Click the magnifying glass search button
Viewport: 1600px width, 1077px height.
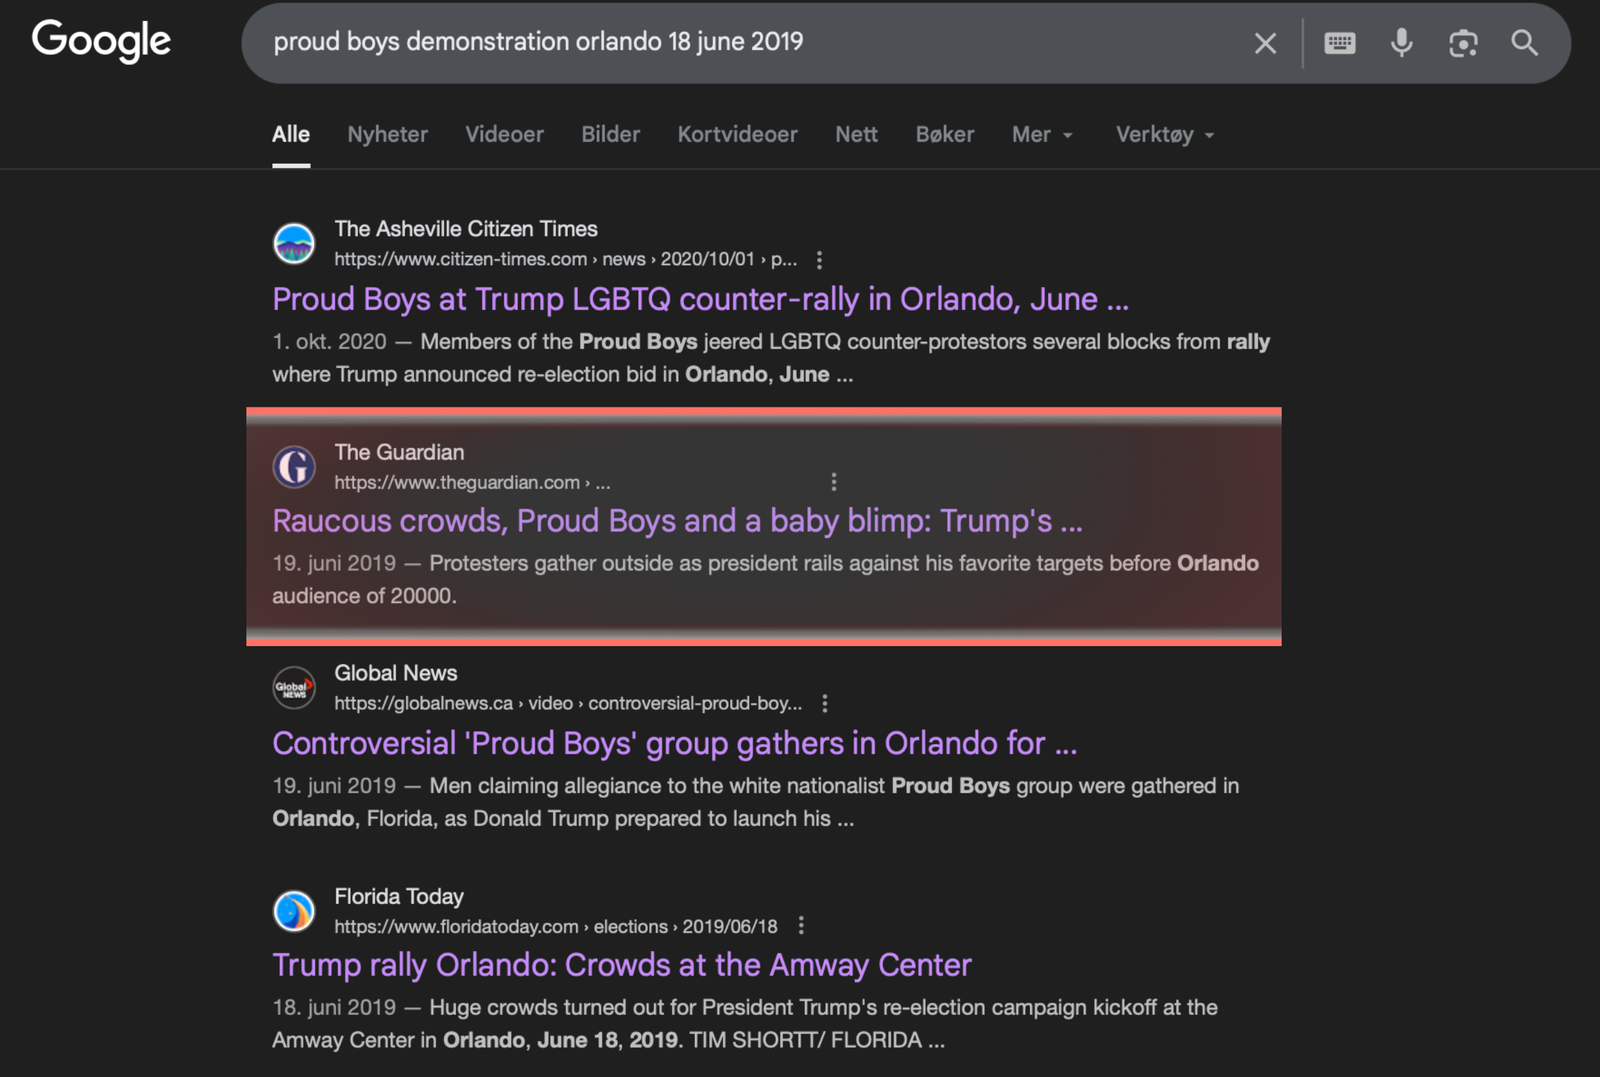tap(1524, 43)
